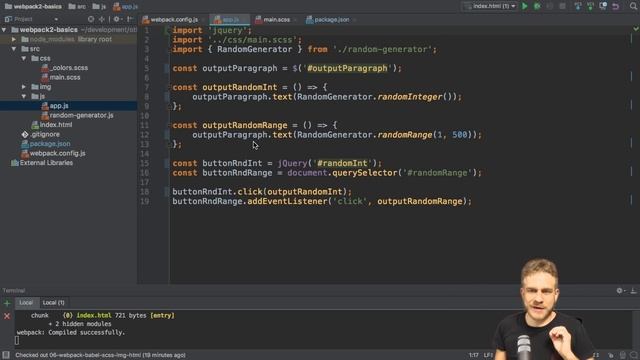Click the green inspection checkmark in editor corner
The width and height of the screenshot is (640, 360).
[x=636, y=29]
